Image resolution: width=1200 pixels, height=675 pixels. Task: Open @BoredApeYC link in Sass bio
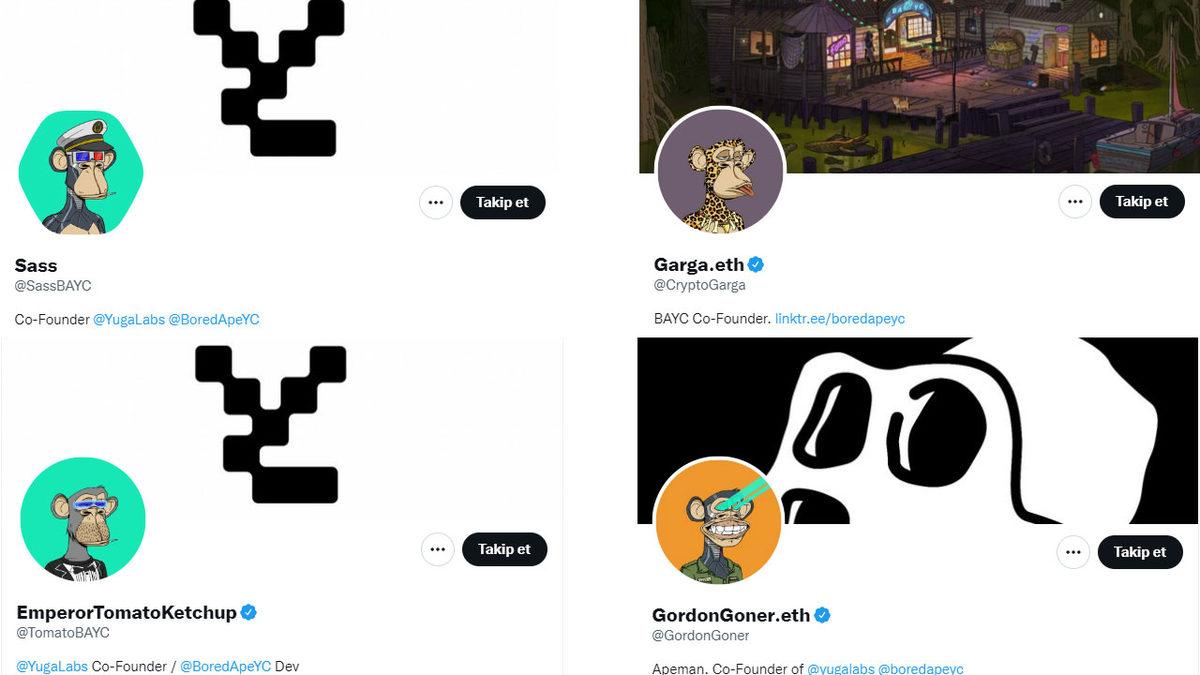pyautogui.click(x=214, y=319)
